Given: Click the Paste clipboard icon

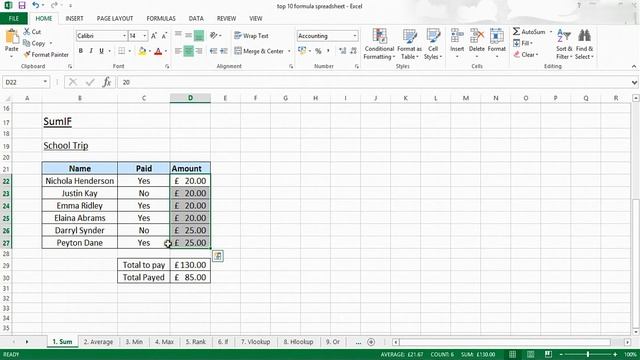Looking at the screenshot, I should pos(11,37).
